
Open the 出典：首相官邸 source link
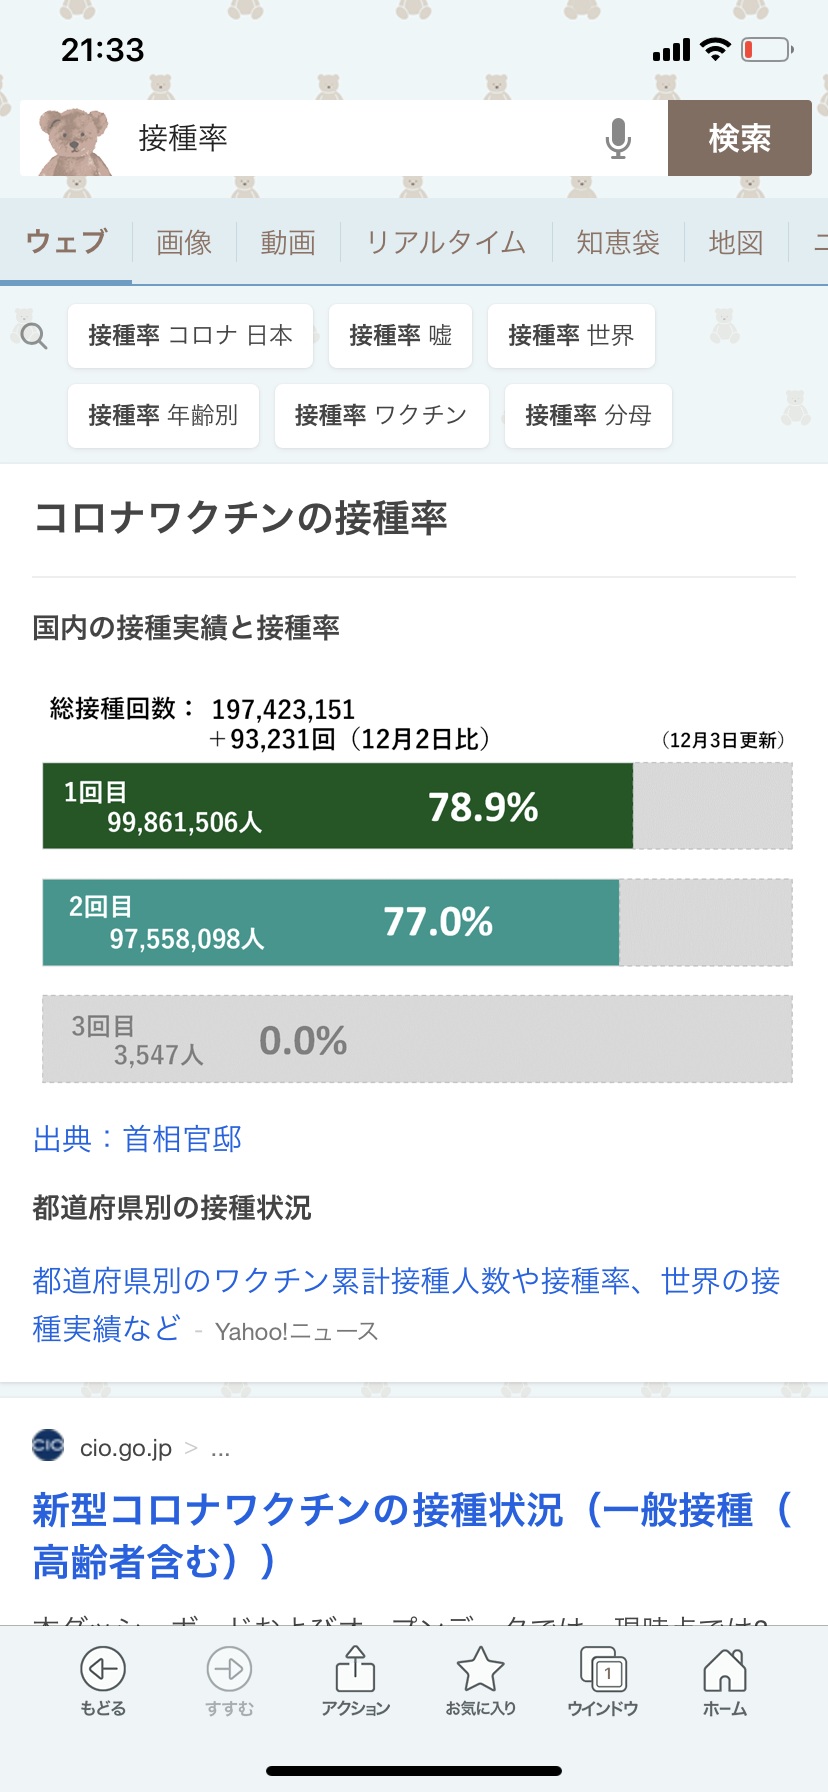click(138, 1139)
